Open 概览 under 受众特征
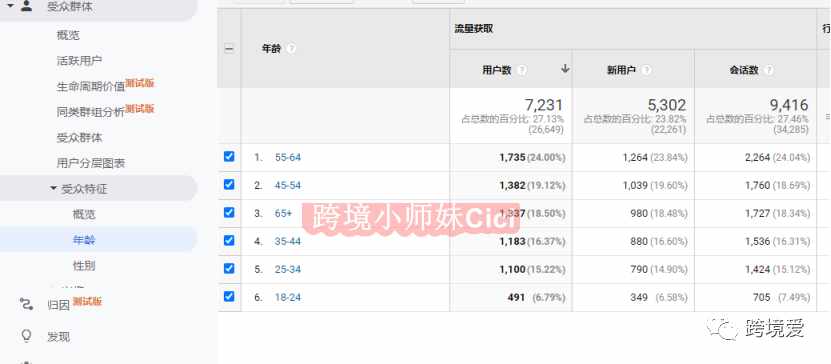Viewport: 831px width, 364px height. pyautogui.click(x=84, y=215)
